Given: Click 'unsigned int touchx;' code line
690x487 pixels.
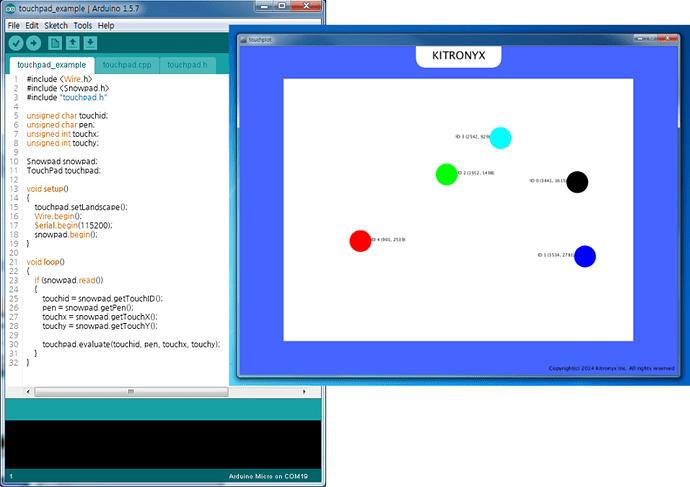Looking at the screenshot, I should coord(62,134).
